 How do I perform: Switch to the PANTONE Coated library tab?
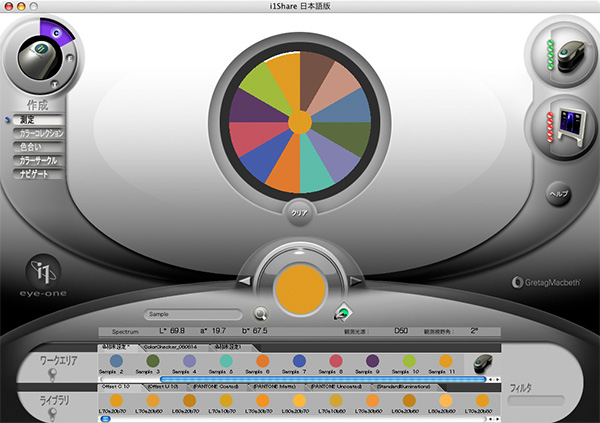coord(217,387)
